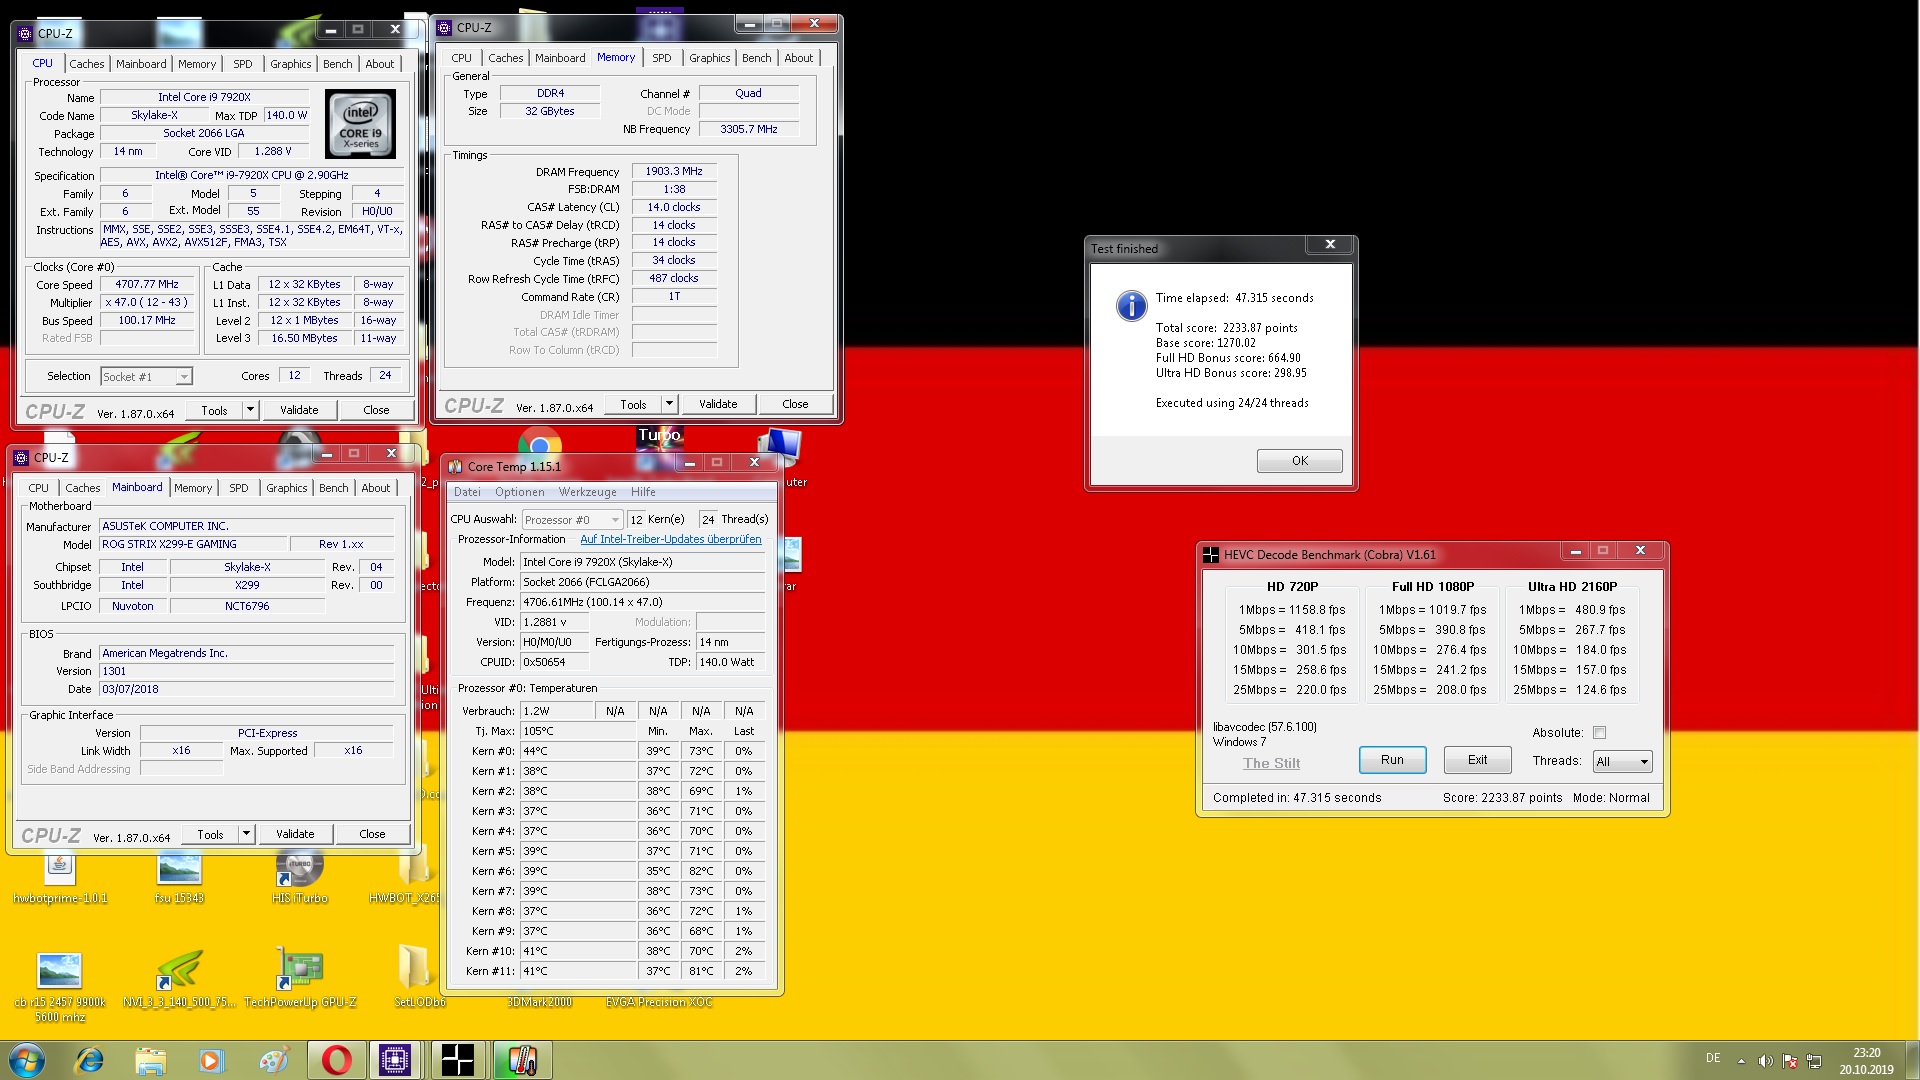Click the network tray icon
The width and height of the screenshot is (1920, 1080).
click(x=1815, y=1061)
